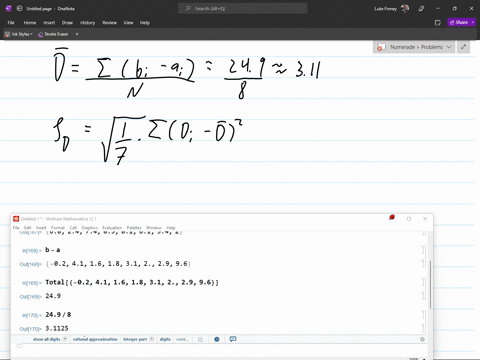Click 'more...' in the suggestions bar

[183, 339]
